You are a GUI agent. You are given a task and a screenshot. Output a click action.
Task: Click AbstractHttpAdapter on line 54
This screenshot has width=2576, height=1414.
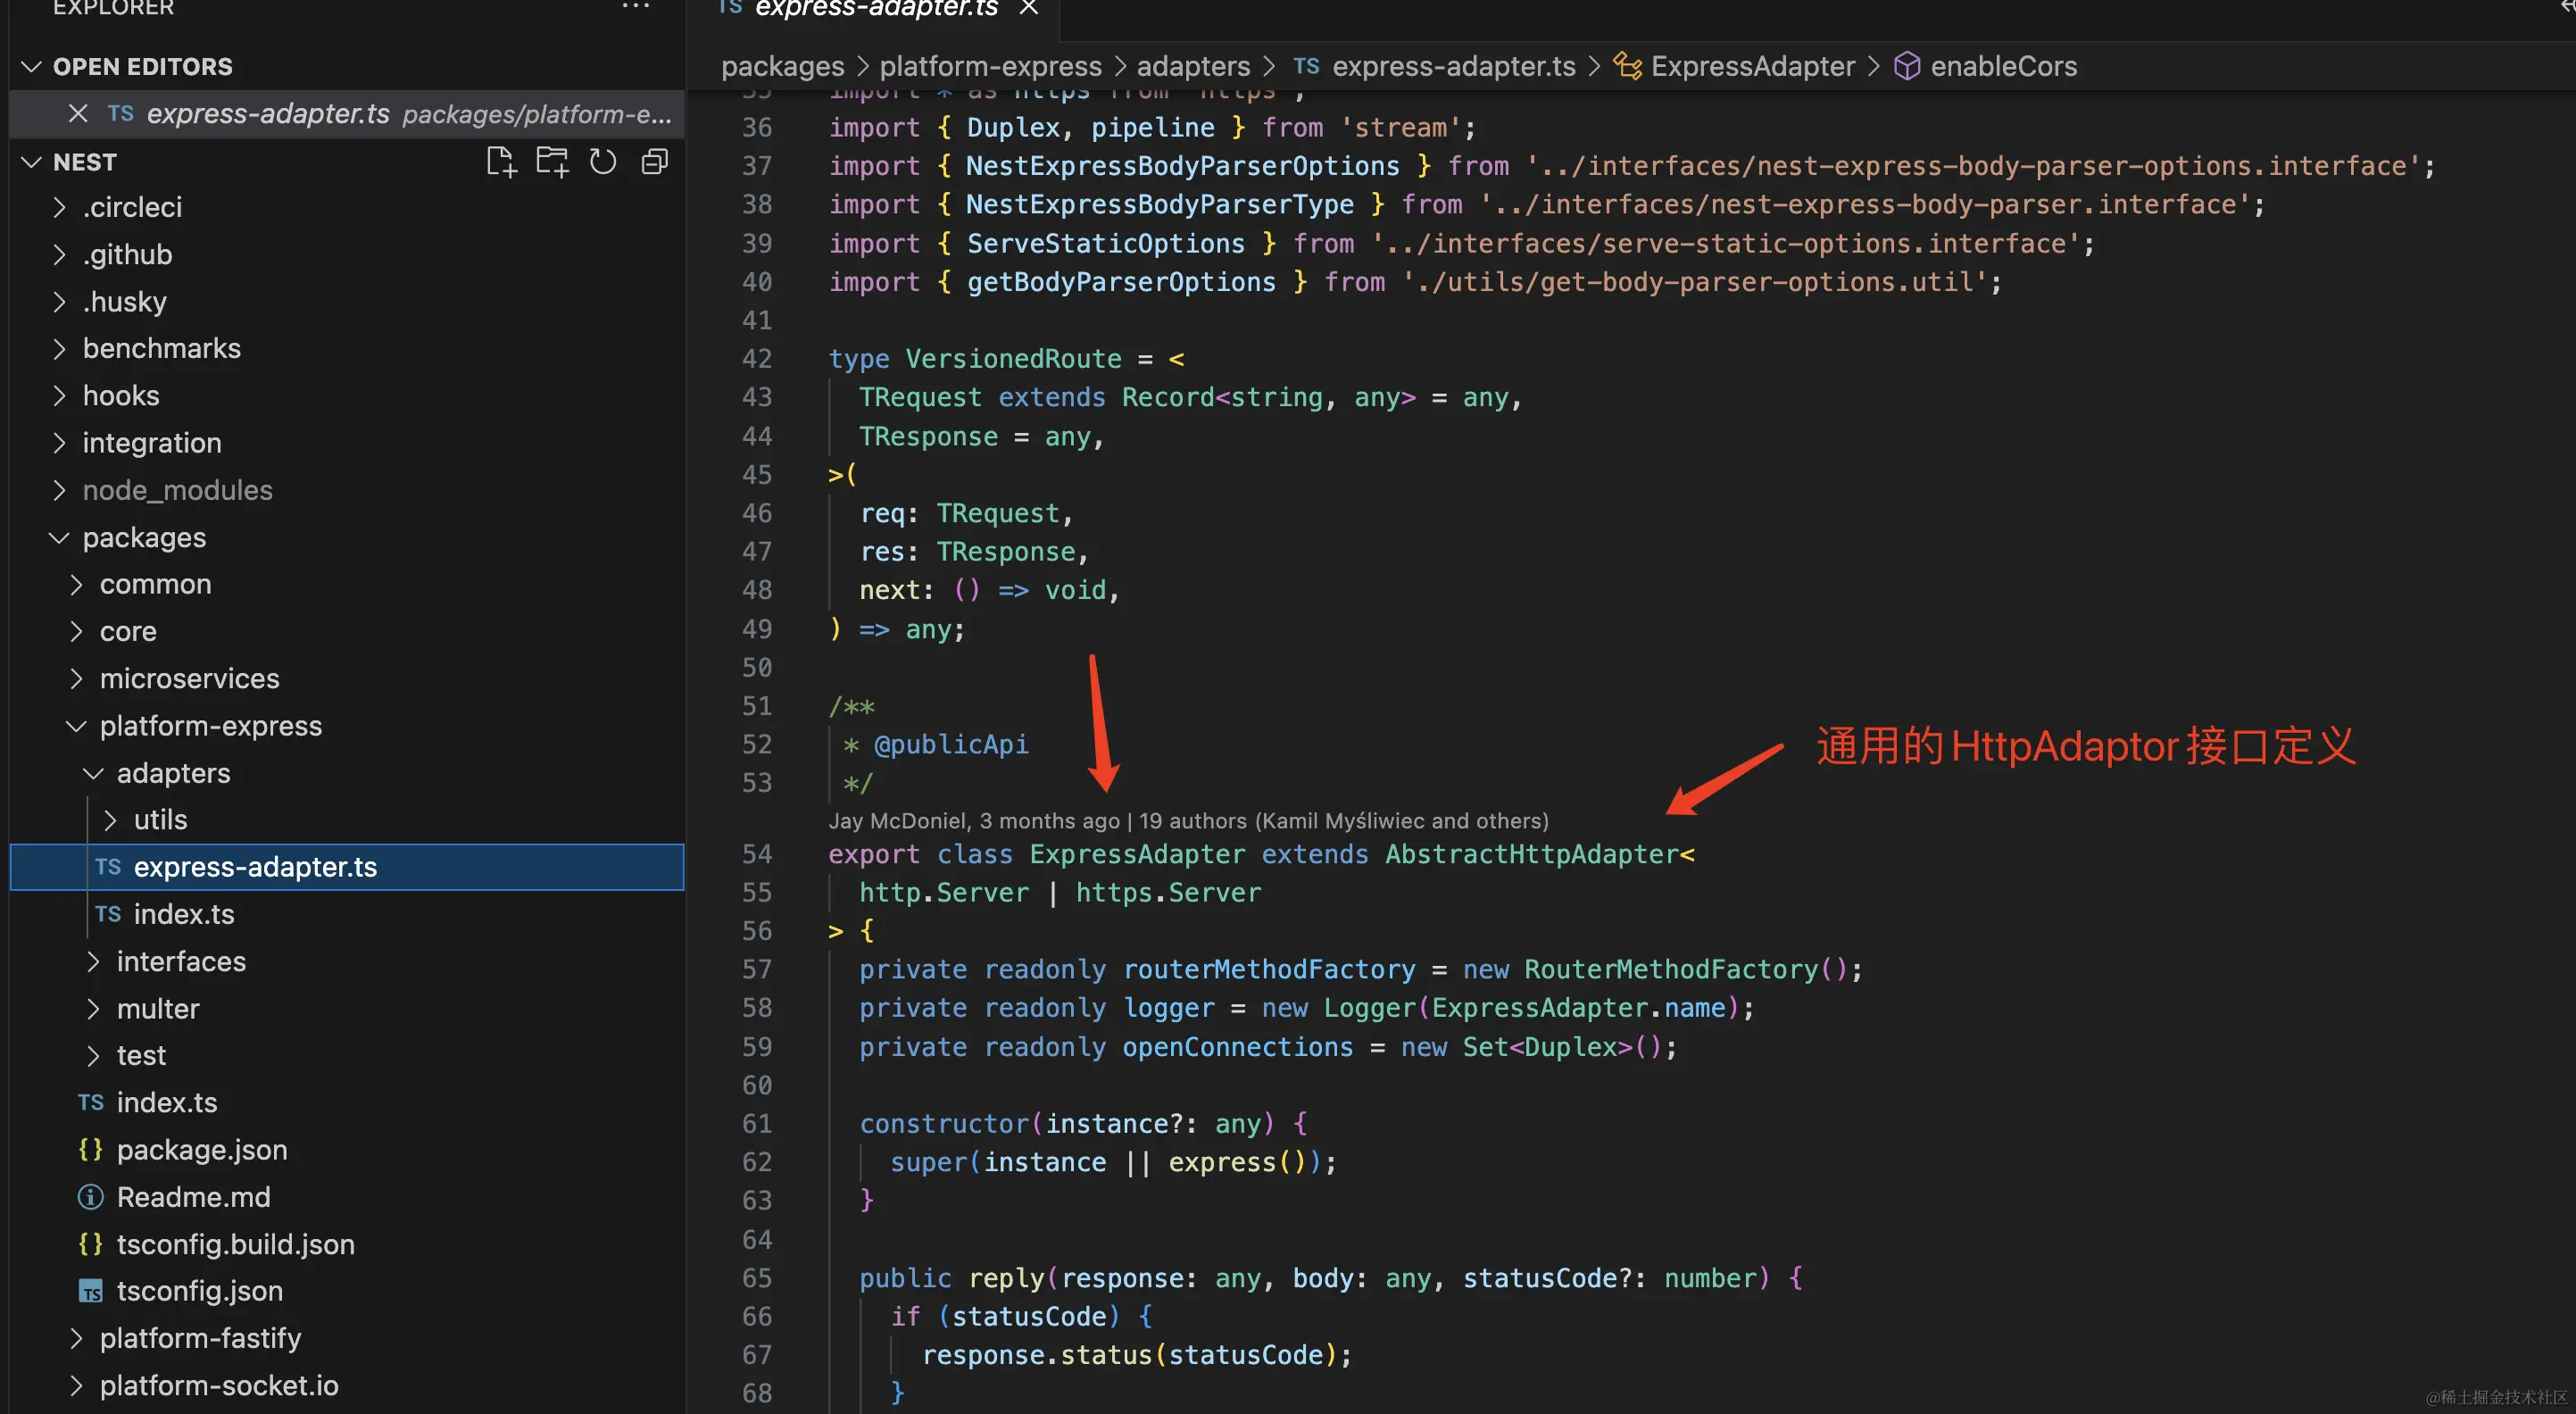pyautogui.click(x=1531, y=855)
